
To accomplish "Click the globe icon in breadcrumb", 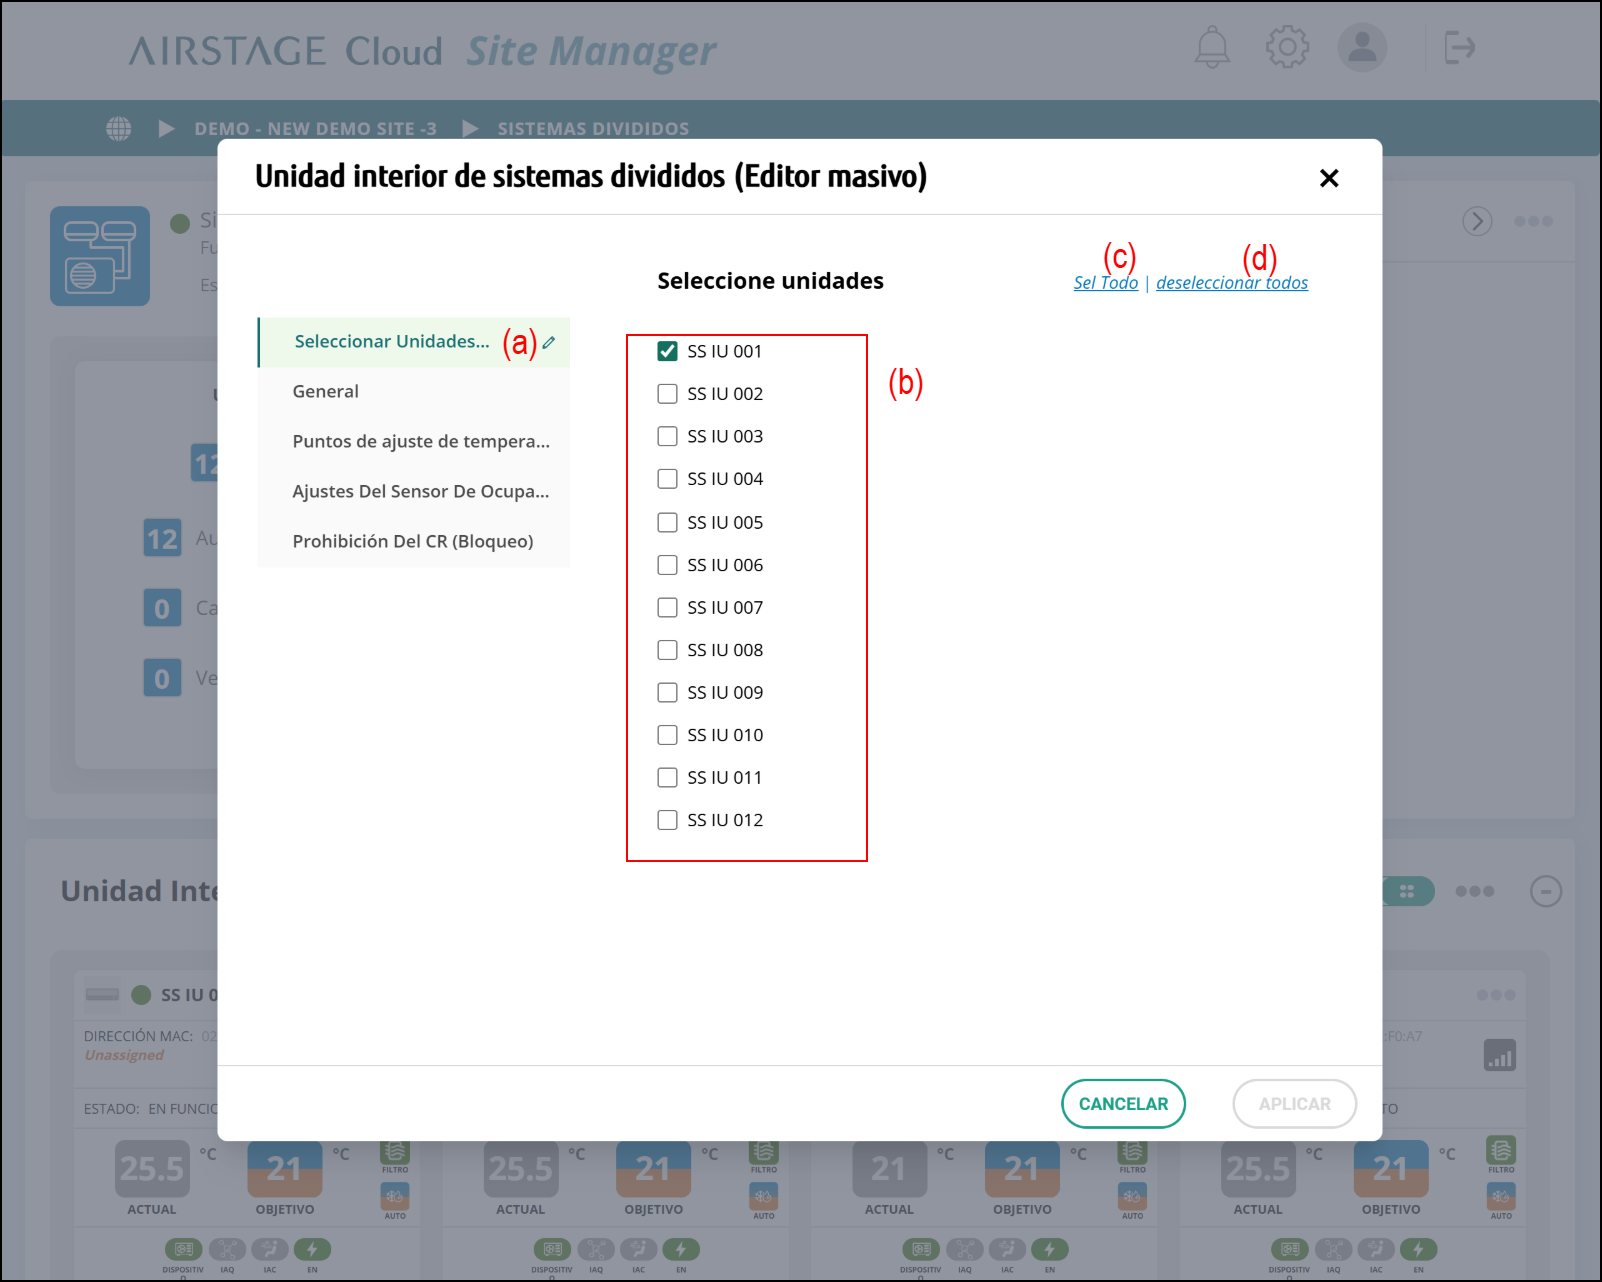I will coord(119,129).
